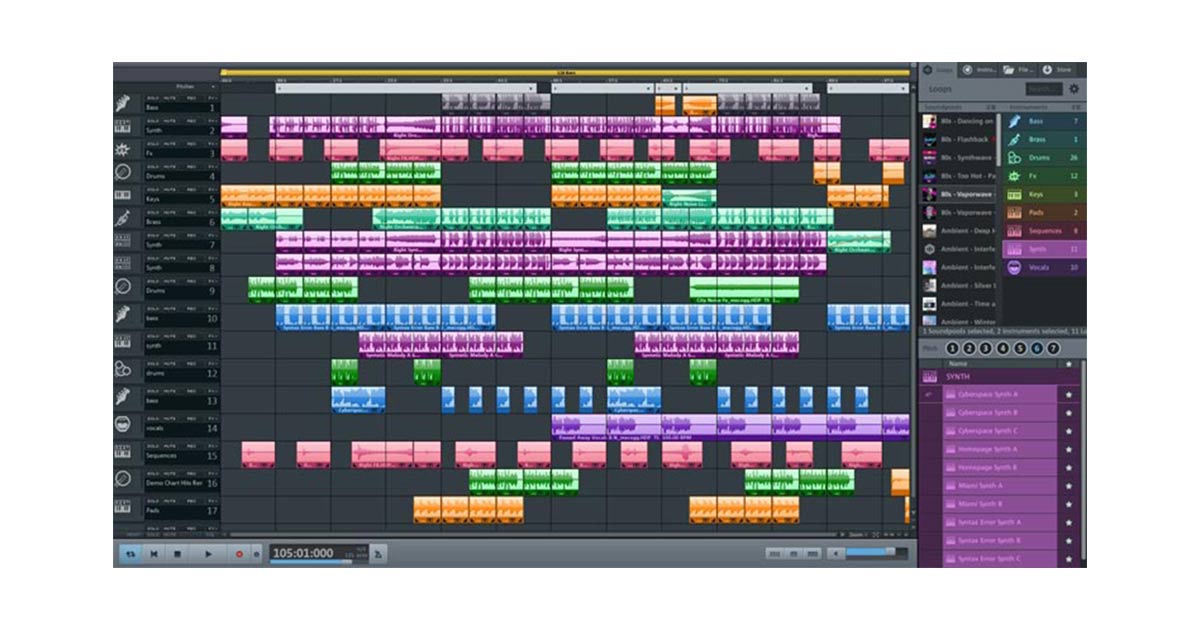Start playback with the play button
This screenshot has width=1200, height=630.
207,553
